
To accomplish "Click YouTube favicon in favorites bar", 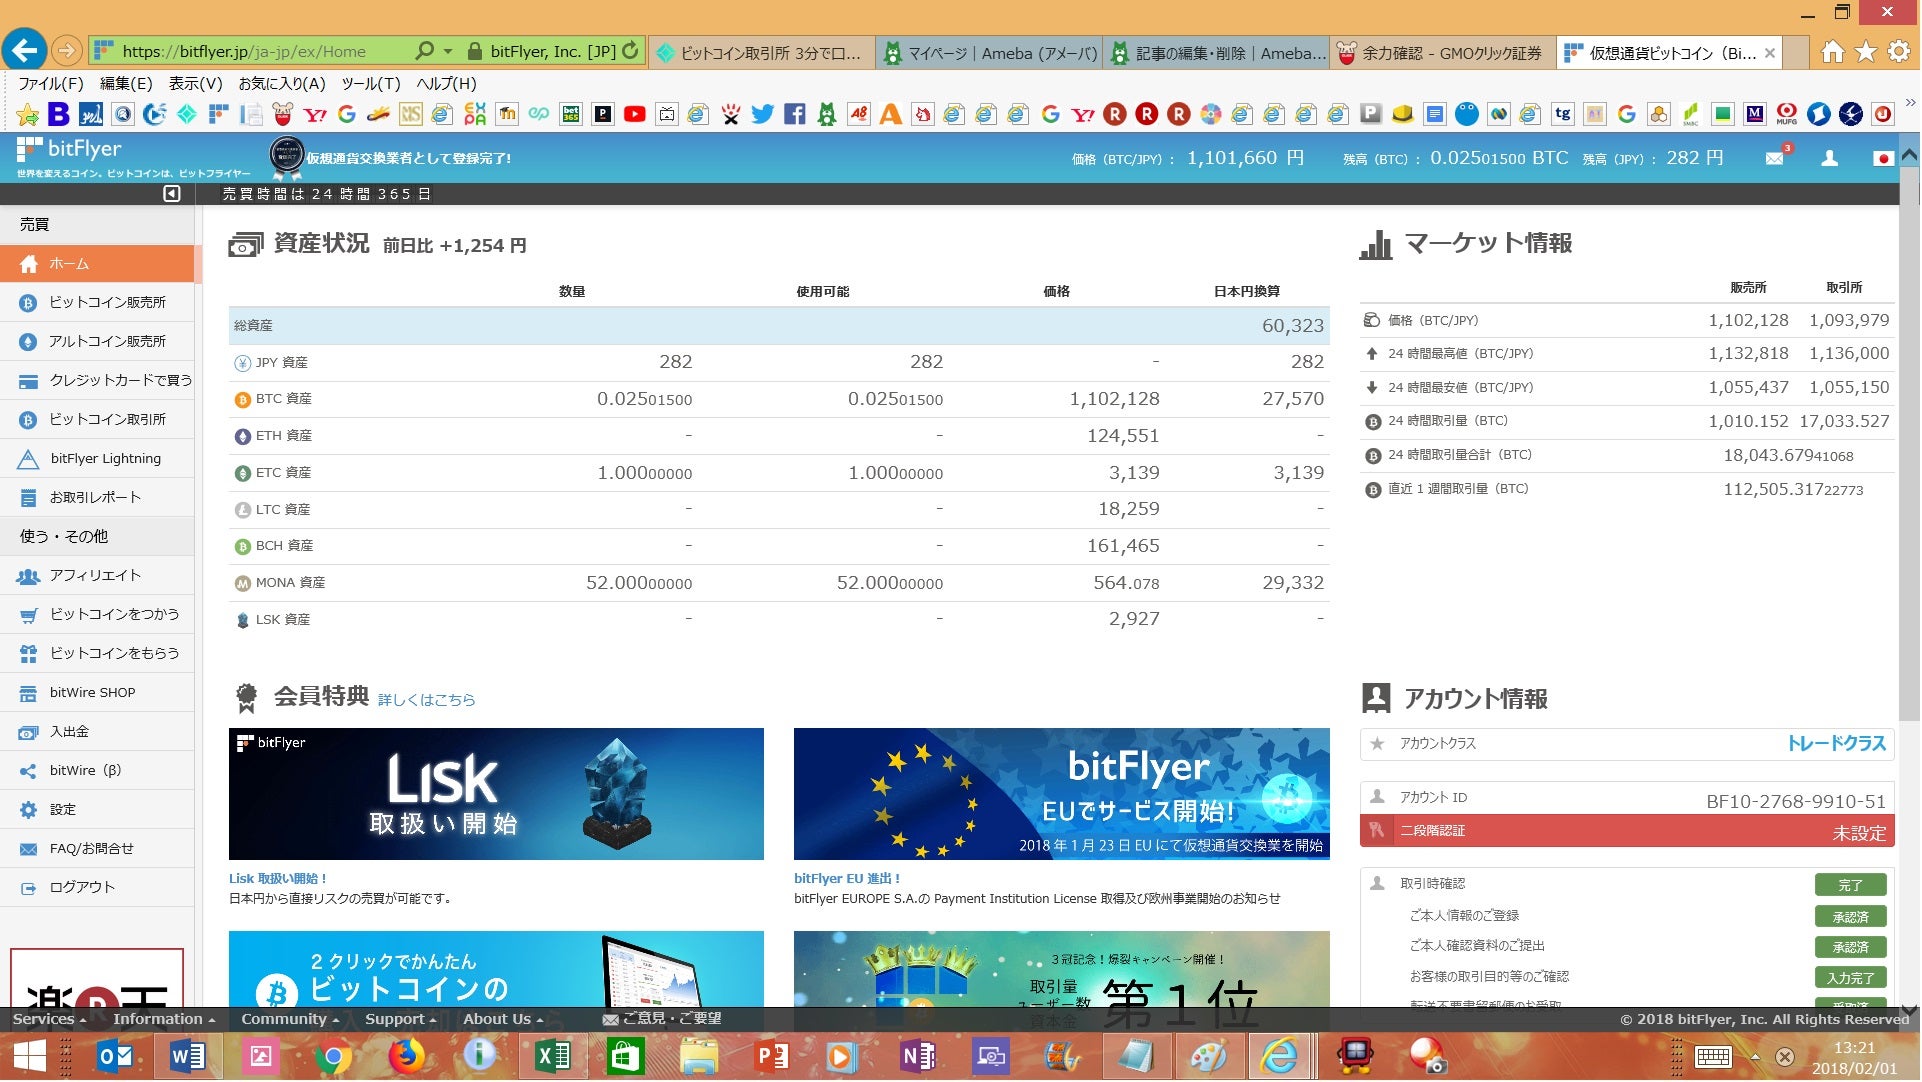I will tap(634, 115).
